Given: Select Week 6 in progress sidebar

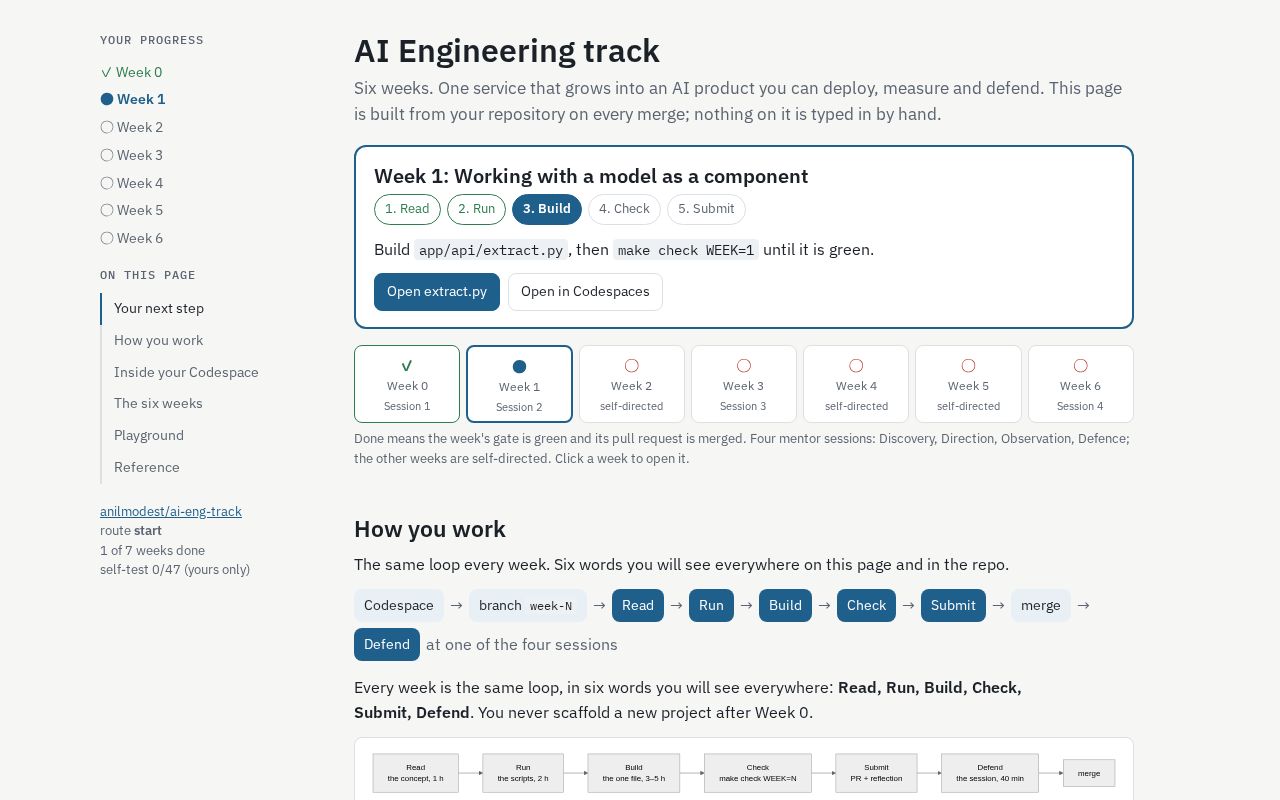Looking at the screenshot, I should click(x=132, y=238).
